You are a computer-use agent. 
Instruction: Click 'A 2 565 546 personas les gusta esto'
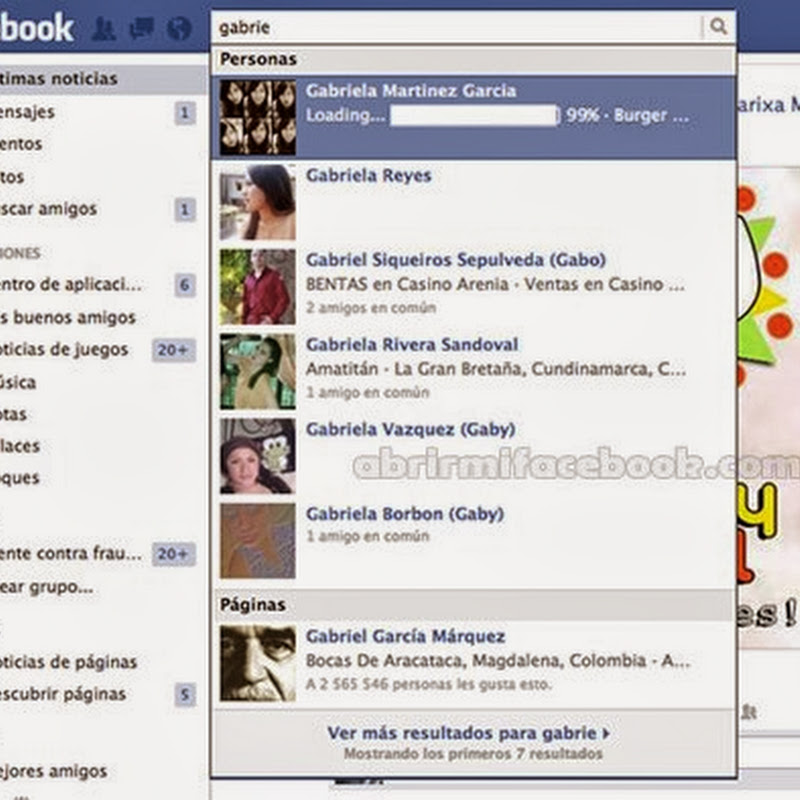coord(429,684)
